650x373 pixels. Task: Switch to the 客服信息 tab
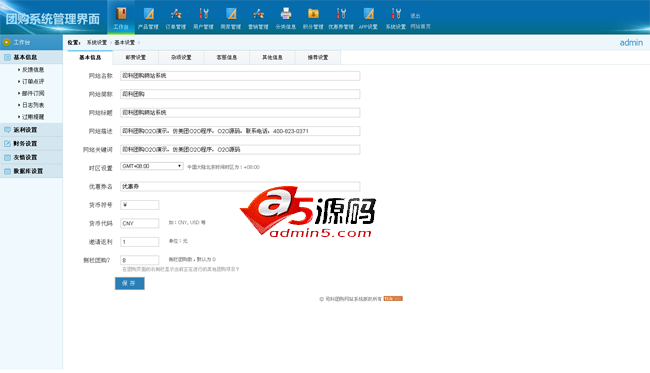point(227,58)
